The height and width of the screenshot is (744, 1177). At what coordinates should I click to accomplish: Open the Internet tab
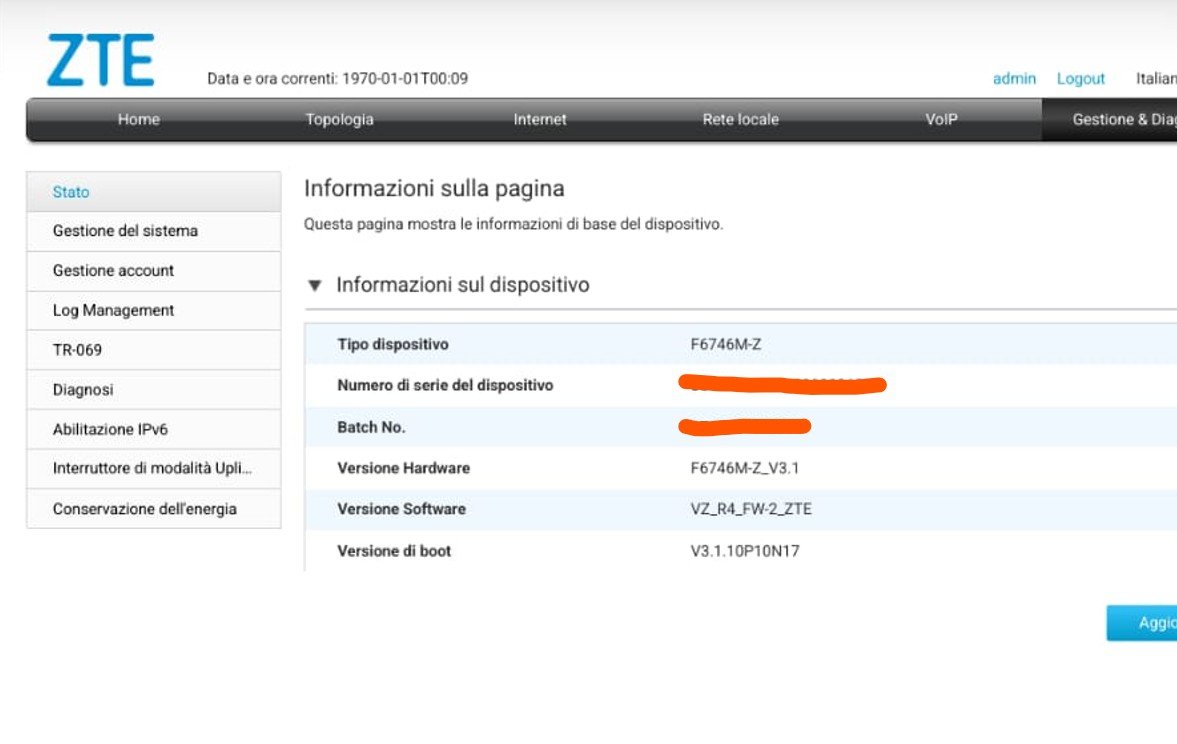click(540, 119)
